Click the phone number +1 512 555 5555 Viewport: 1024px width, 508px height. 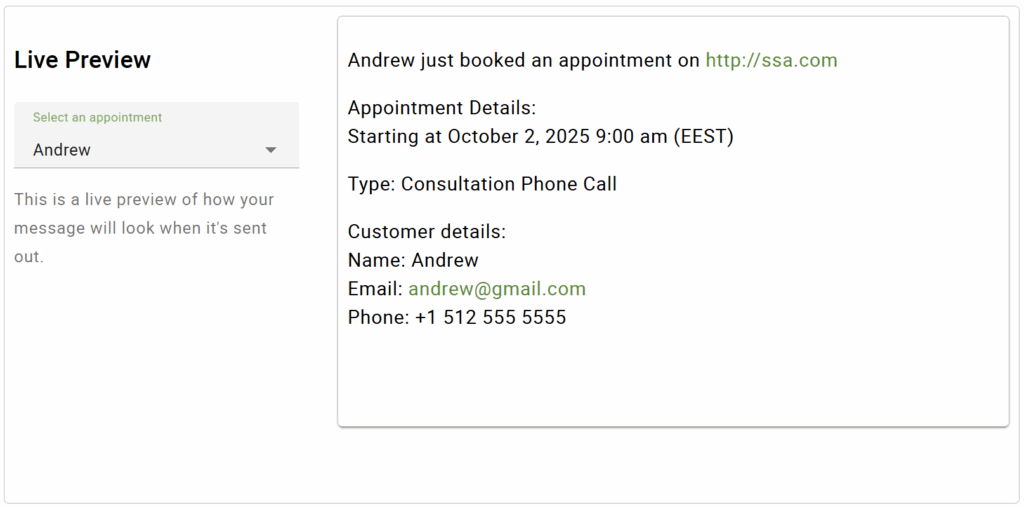point(490,318)
